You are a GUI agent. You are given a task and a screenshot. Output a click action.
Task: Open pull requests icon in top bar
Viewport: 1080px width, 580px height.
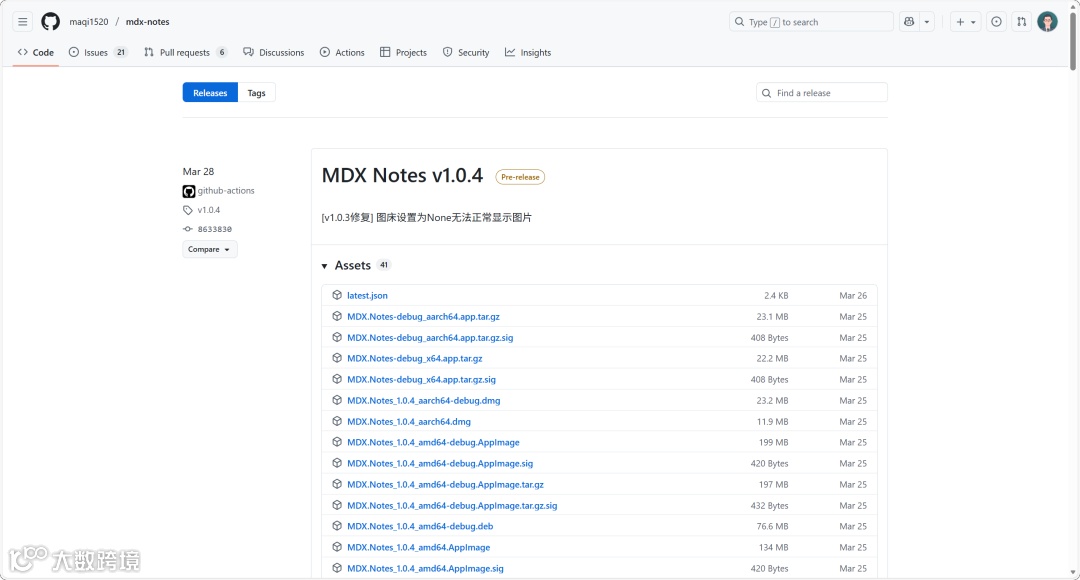[x=1021, y=22]
